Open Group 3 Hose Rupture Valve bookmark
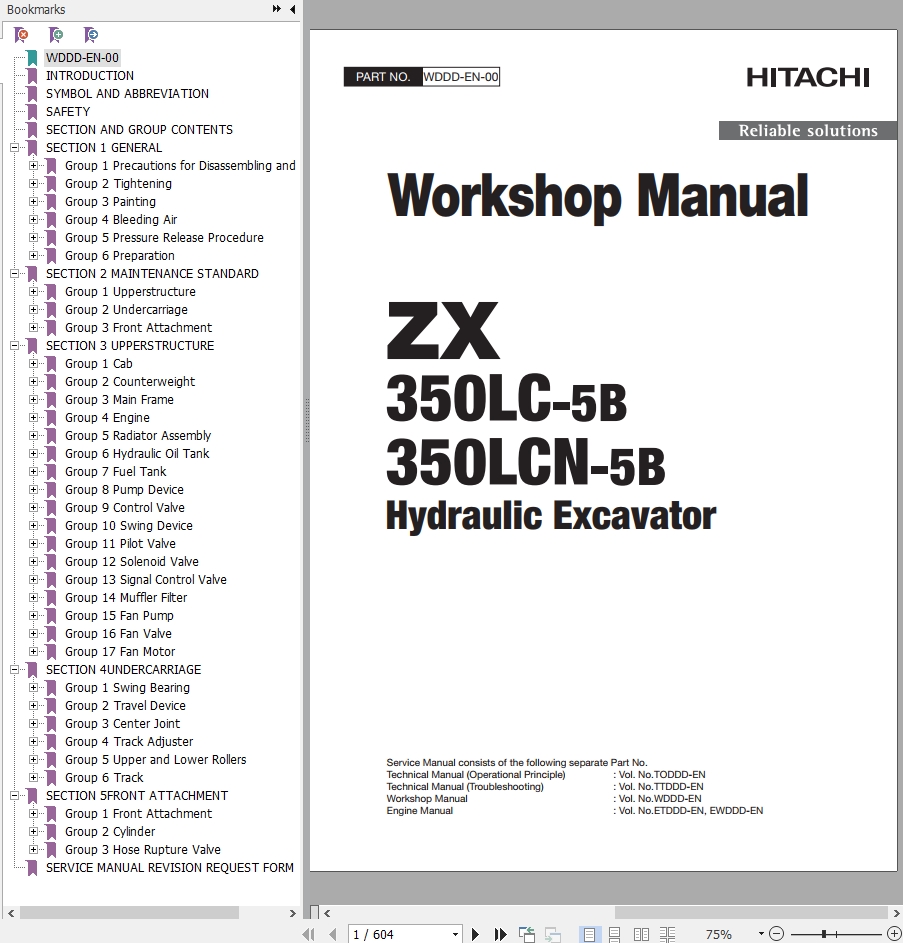 pyautogui.click(x=143, y=850)
